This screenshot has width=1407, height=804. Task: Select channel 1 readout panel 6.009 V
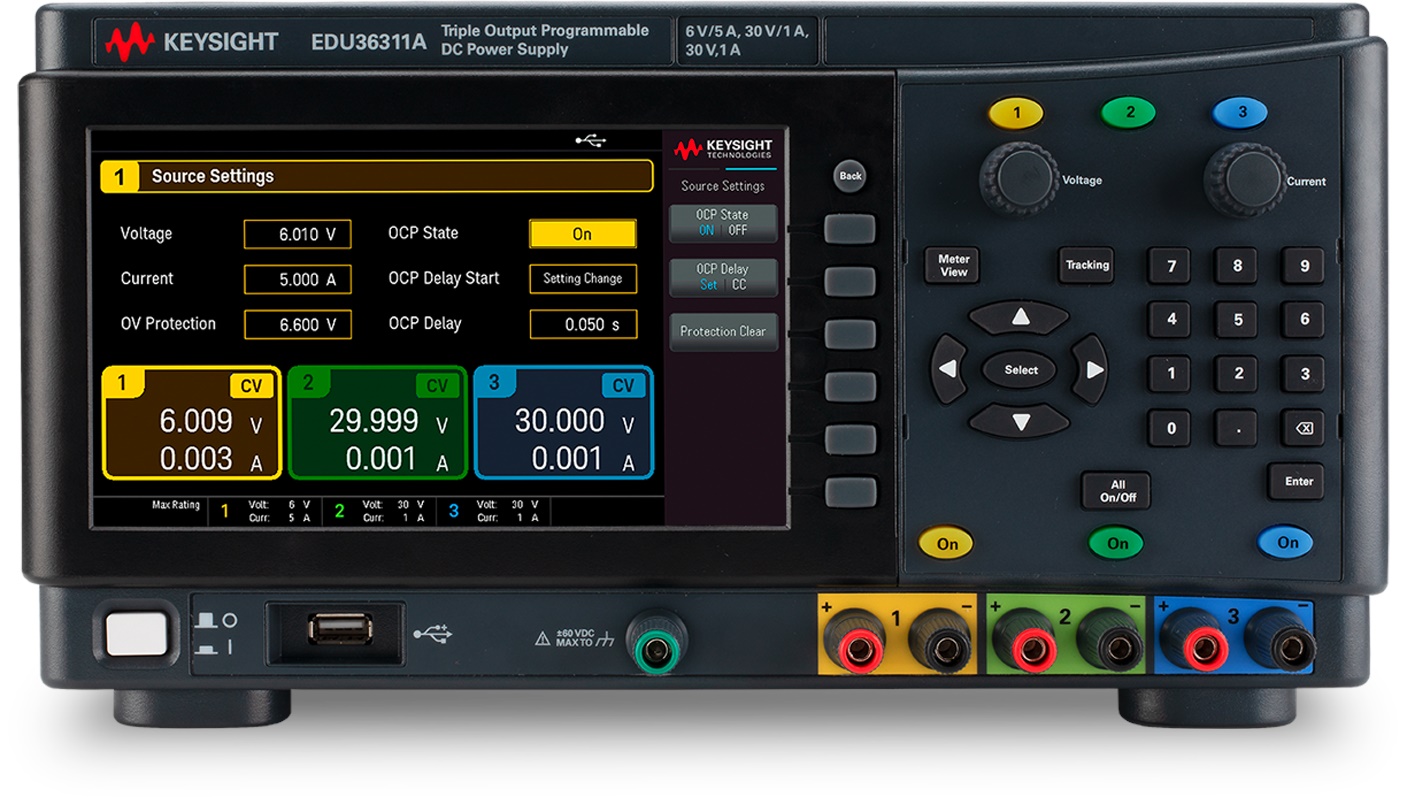pyautogui.click(x=192, y=423)
